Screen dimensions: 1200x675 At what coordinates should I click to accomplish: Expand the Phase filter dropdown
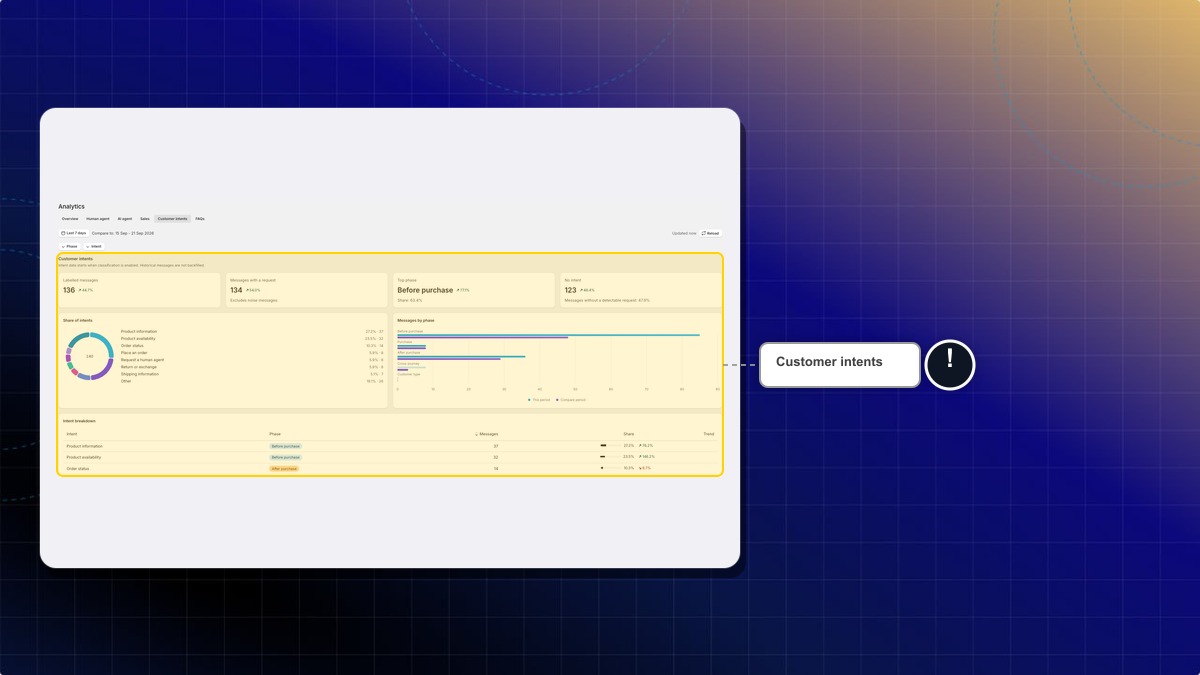[70, 246]
